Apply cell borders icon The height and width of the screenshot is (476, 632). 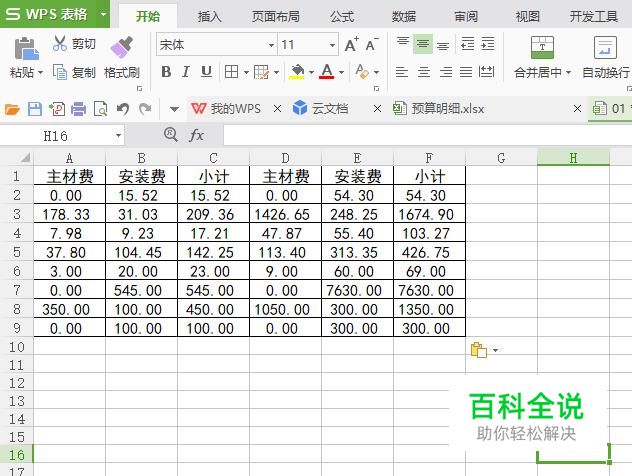(231, 72)
